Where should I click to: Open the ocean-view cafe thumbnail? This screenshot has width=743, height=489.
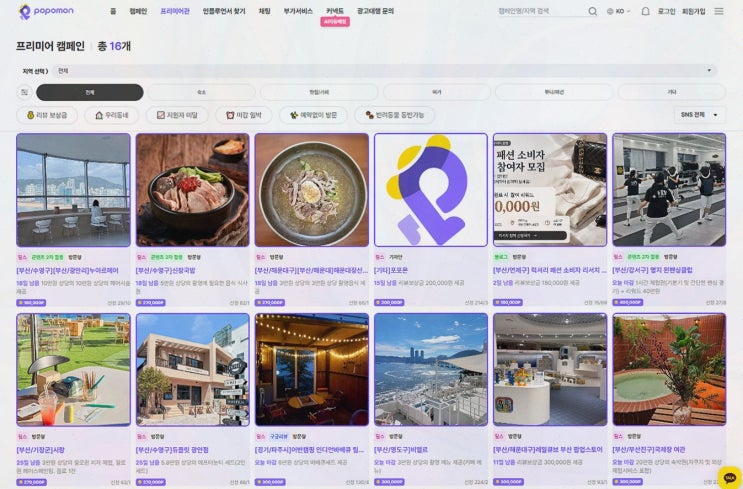pos(73,190)
